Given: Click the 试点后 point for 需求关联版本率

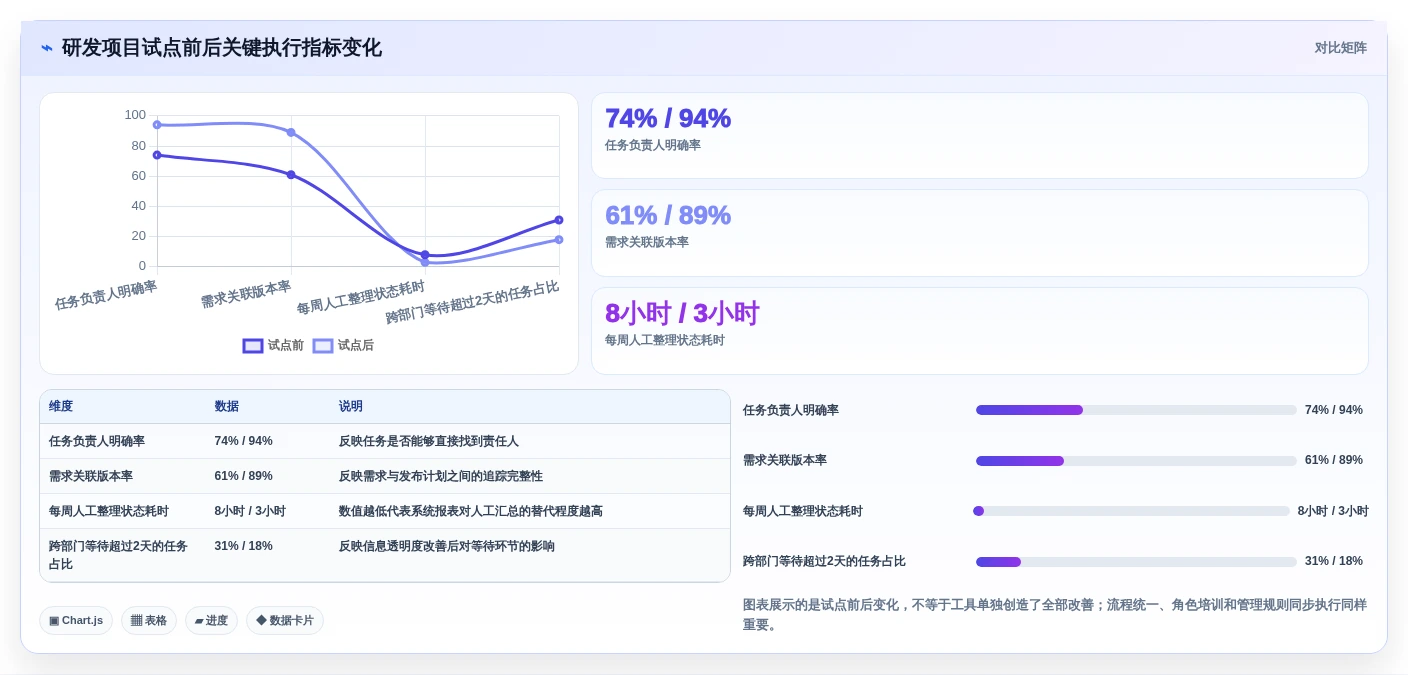Looking at the screenshot, I should [291, 132].
